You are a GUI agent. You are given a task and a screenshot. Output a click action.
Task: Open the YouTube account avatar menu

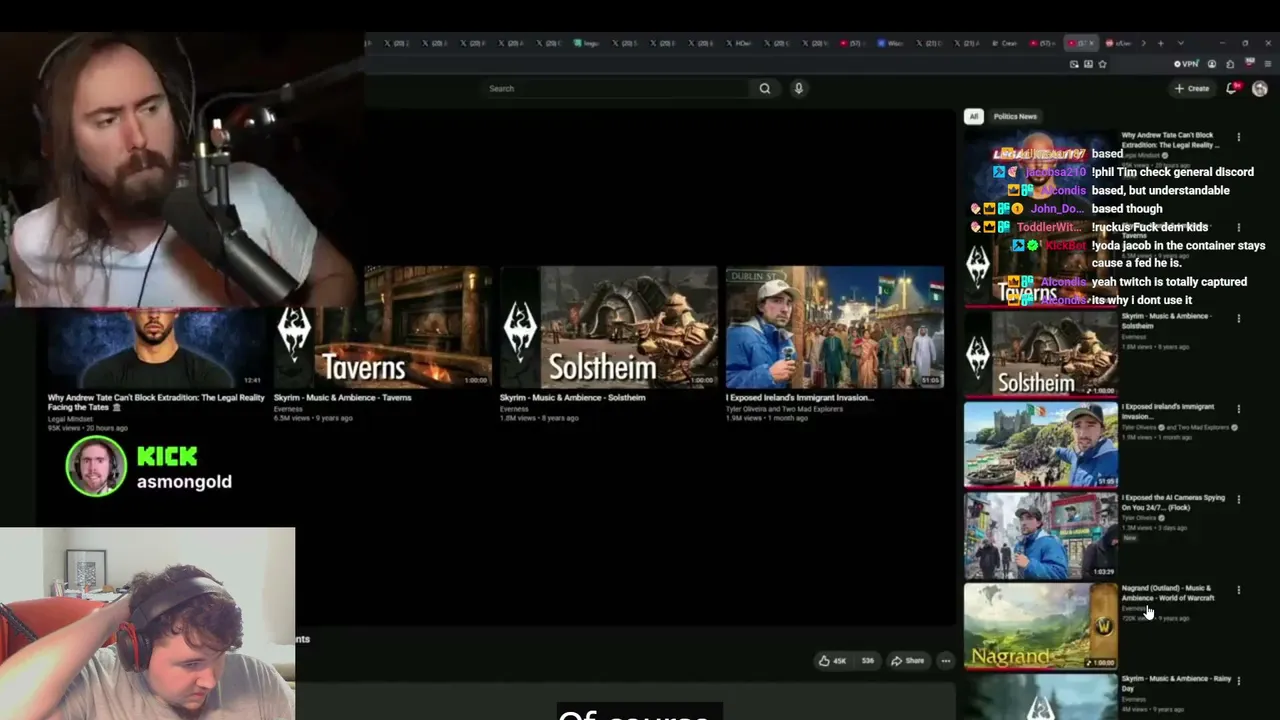click(1259, 88)
